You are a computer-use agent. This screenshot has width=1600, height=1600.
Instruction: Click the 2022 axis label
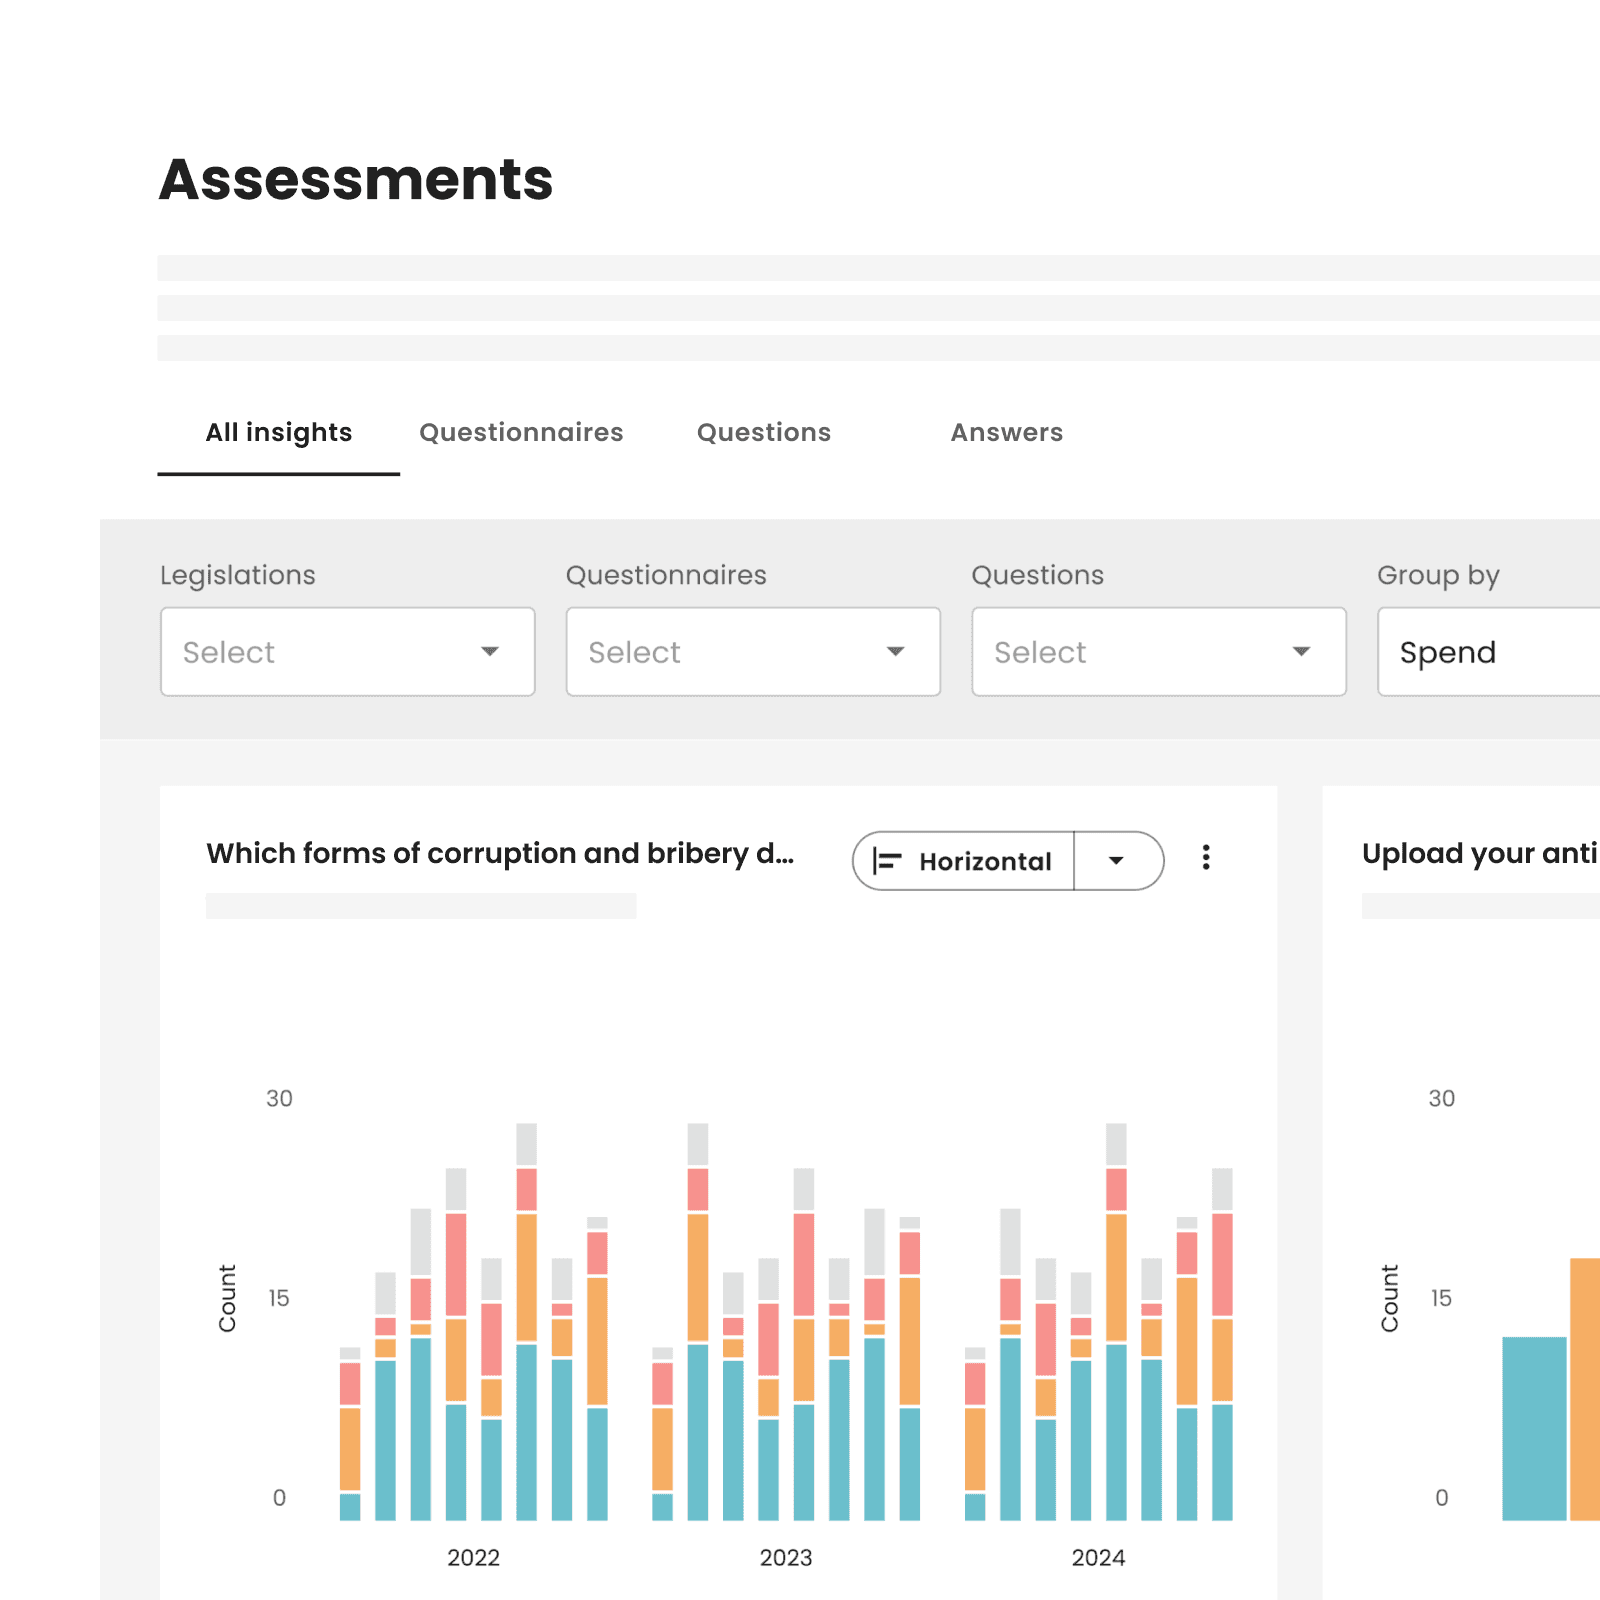(473, 1557)
